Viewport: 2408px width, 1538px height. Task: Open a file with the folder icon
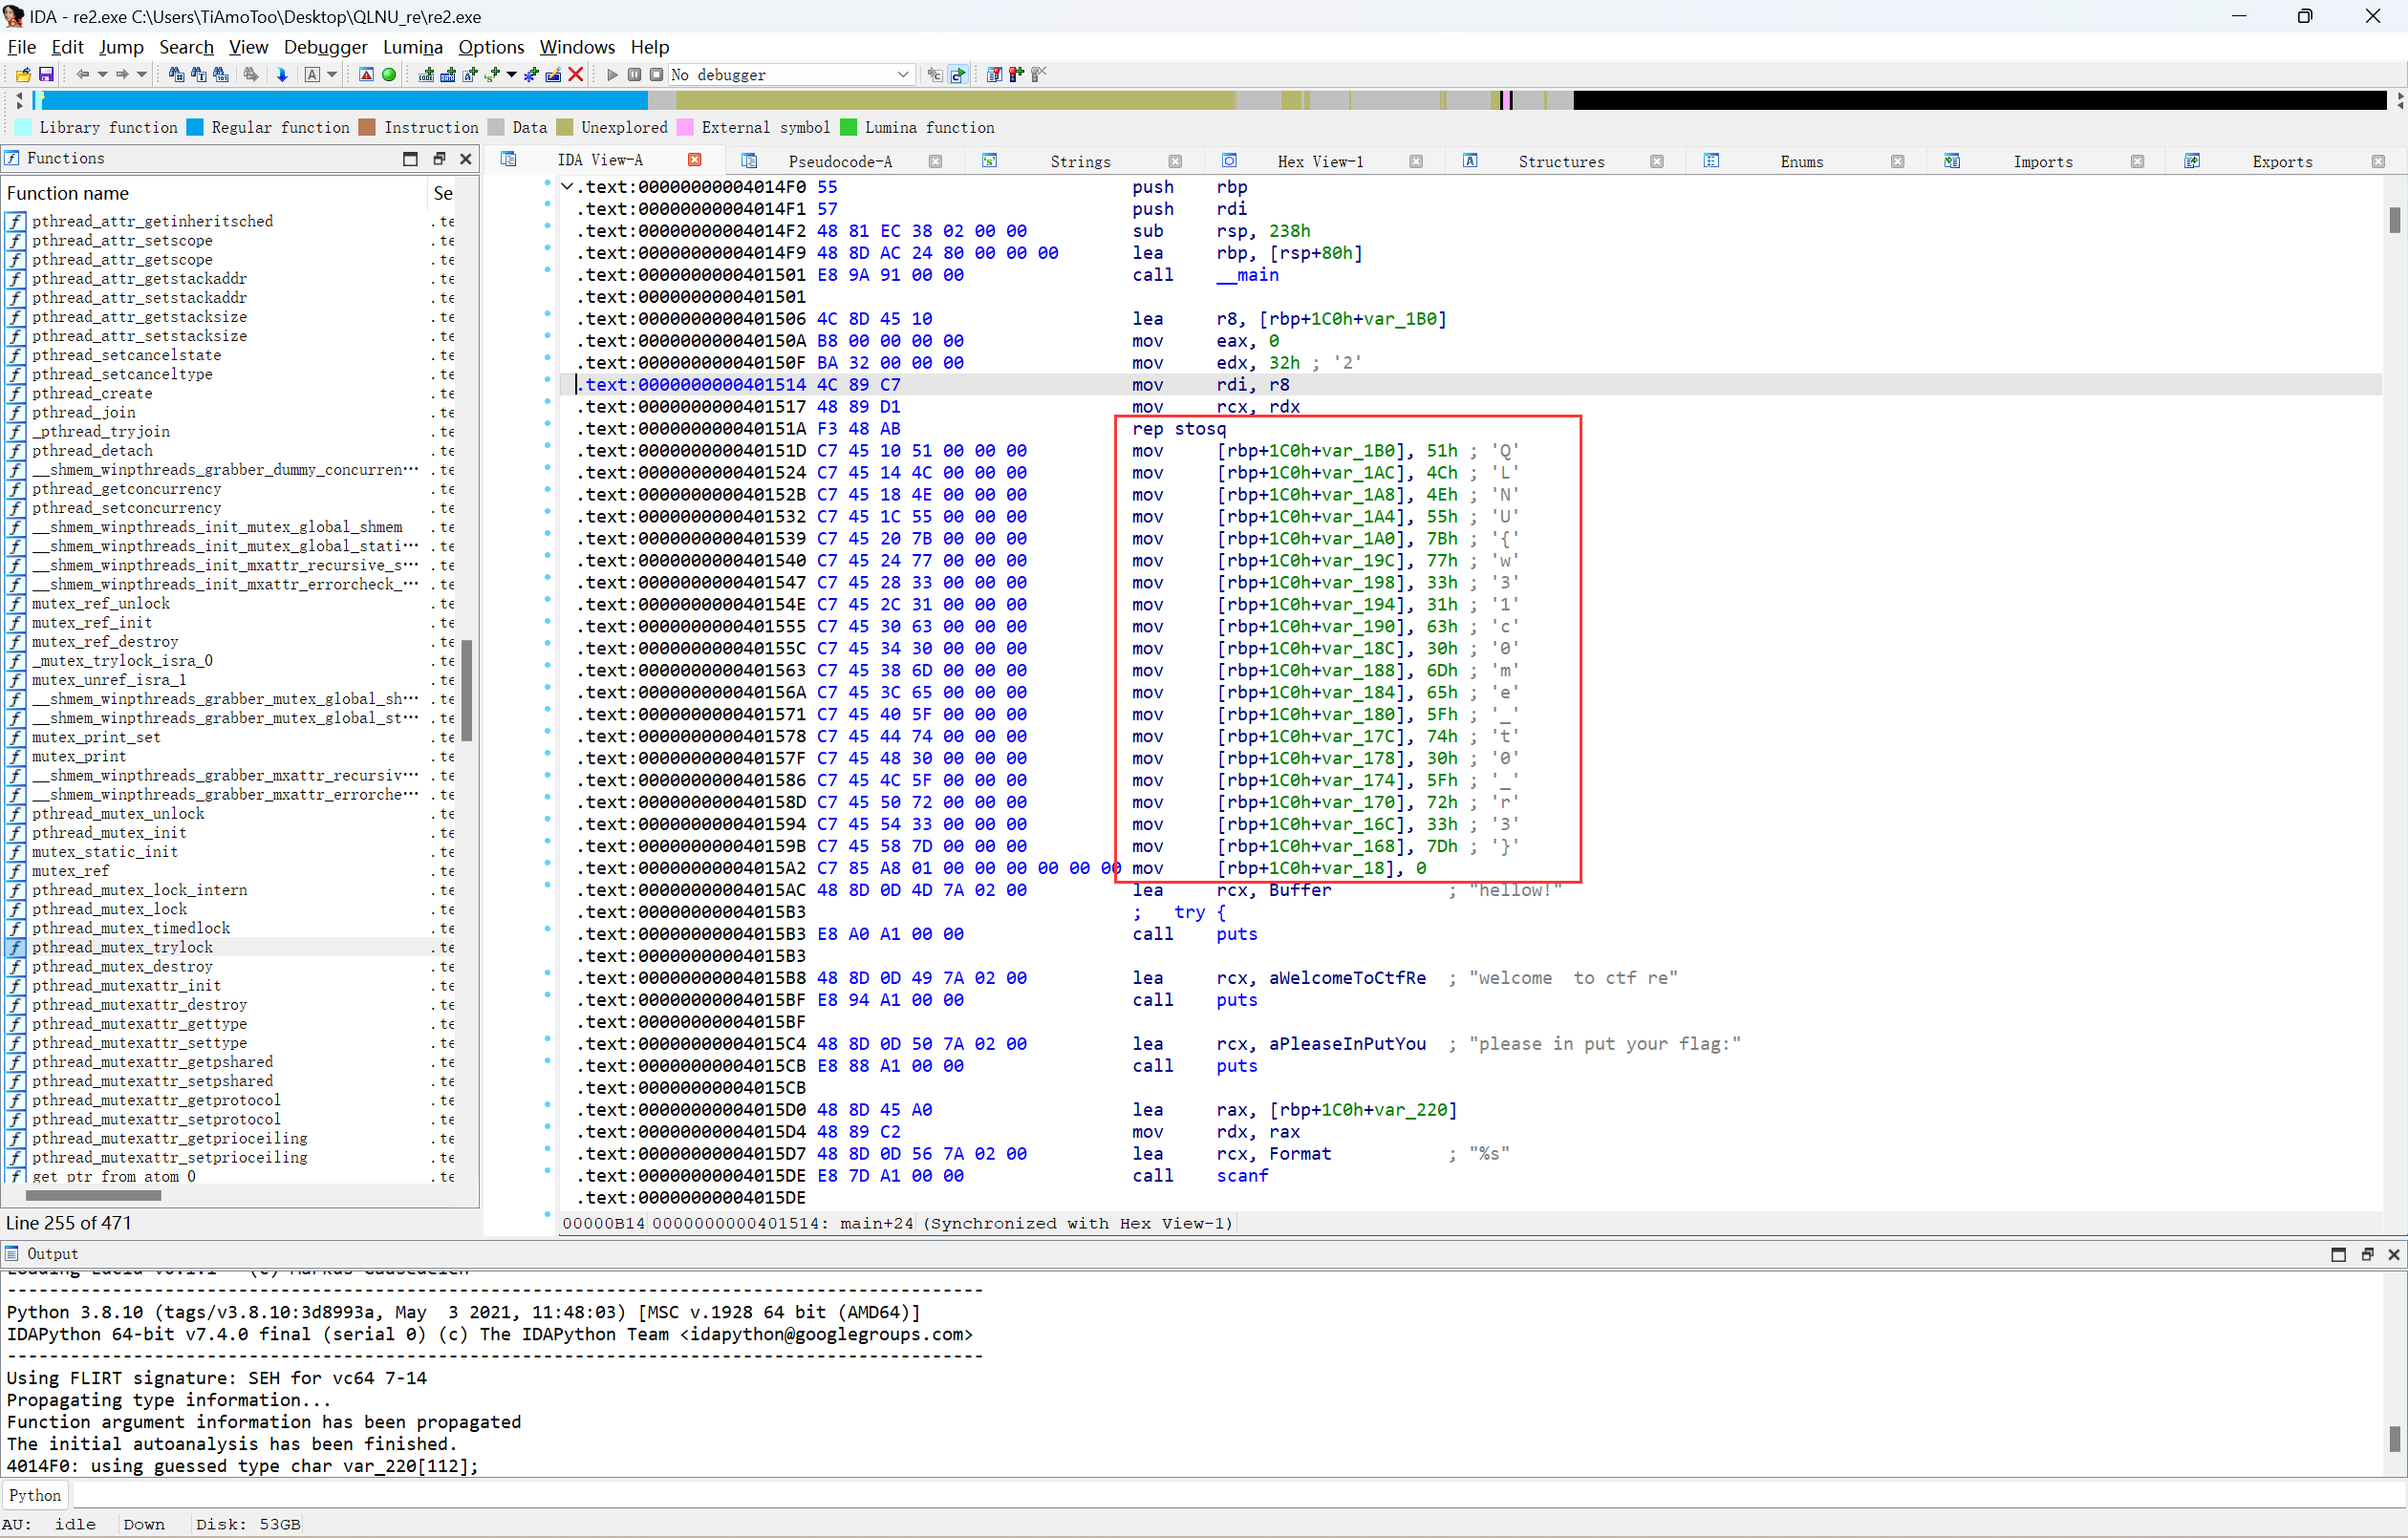click(x=23, y=75)
